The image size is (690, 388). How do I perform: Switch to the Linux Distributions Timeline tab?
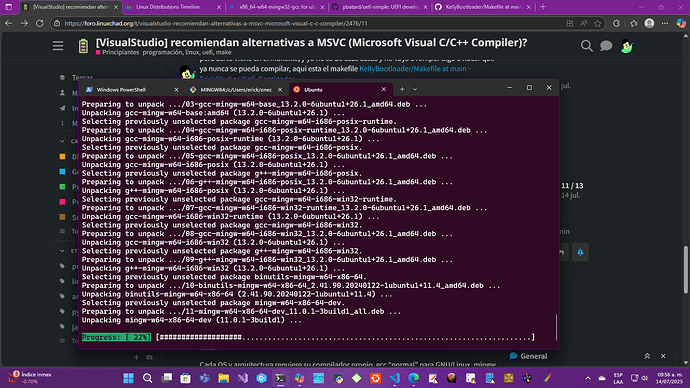[168, 7]
